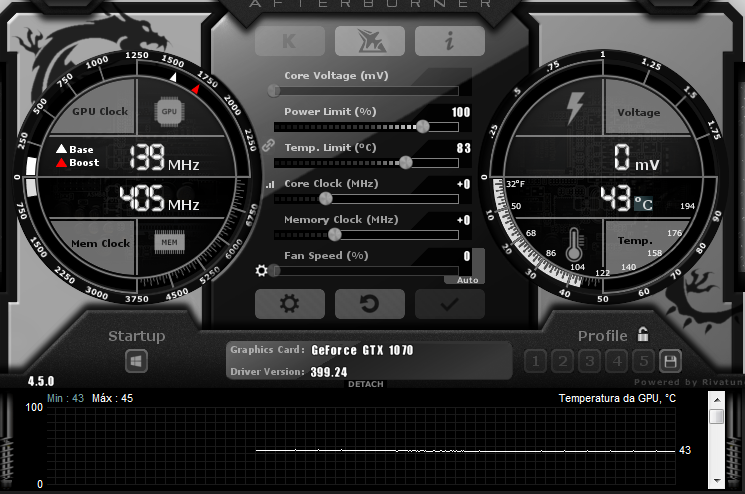The width and height of the screenshot is (745, 494).
Task: Select profile slot 2
Action: 563,361
